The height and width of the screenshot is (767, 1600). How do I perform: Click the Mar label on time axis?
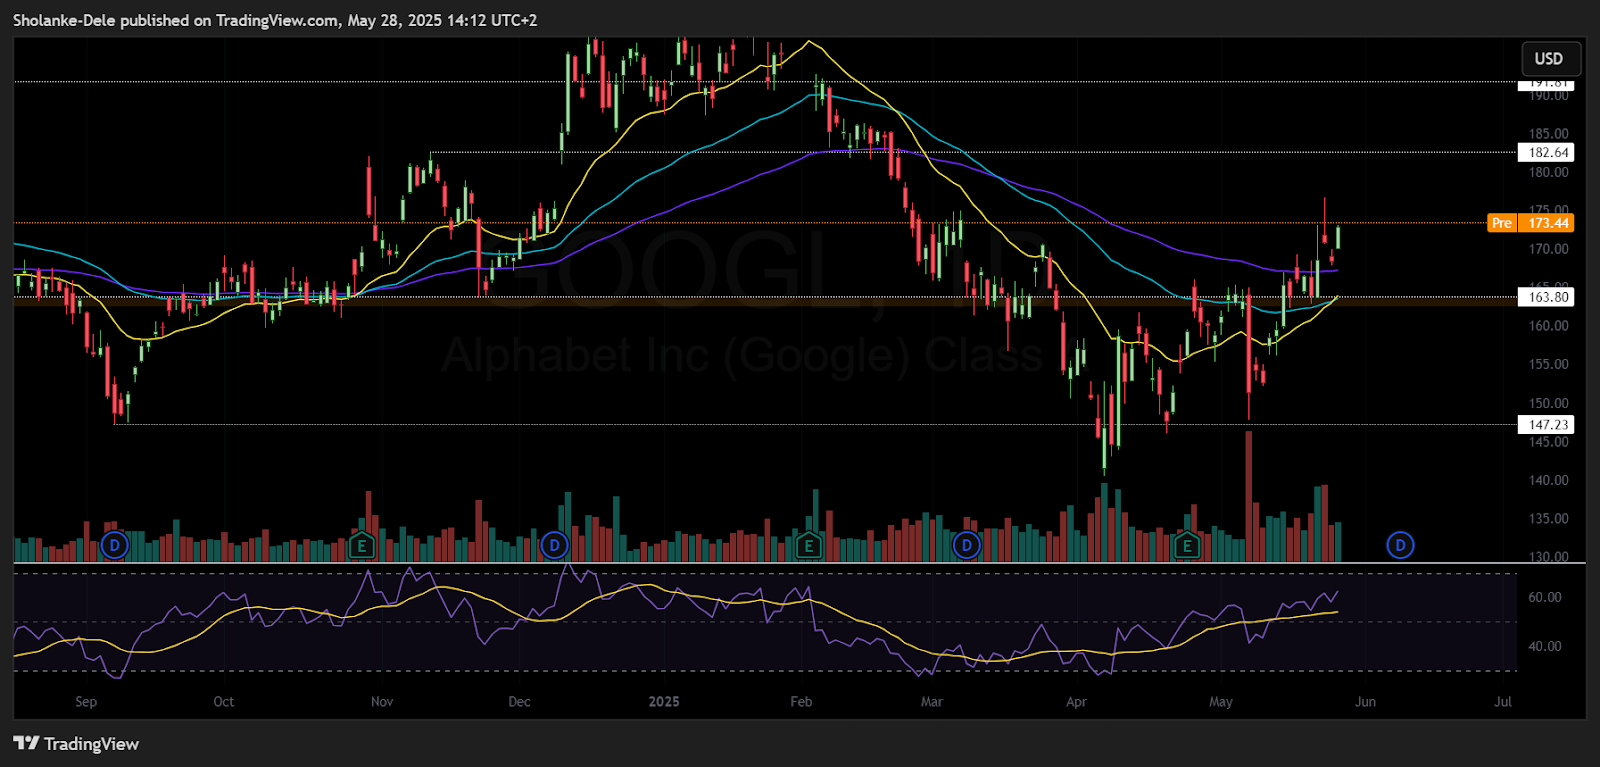932,702
